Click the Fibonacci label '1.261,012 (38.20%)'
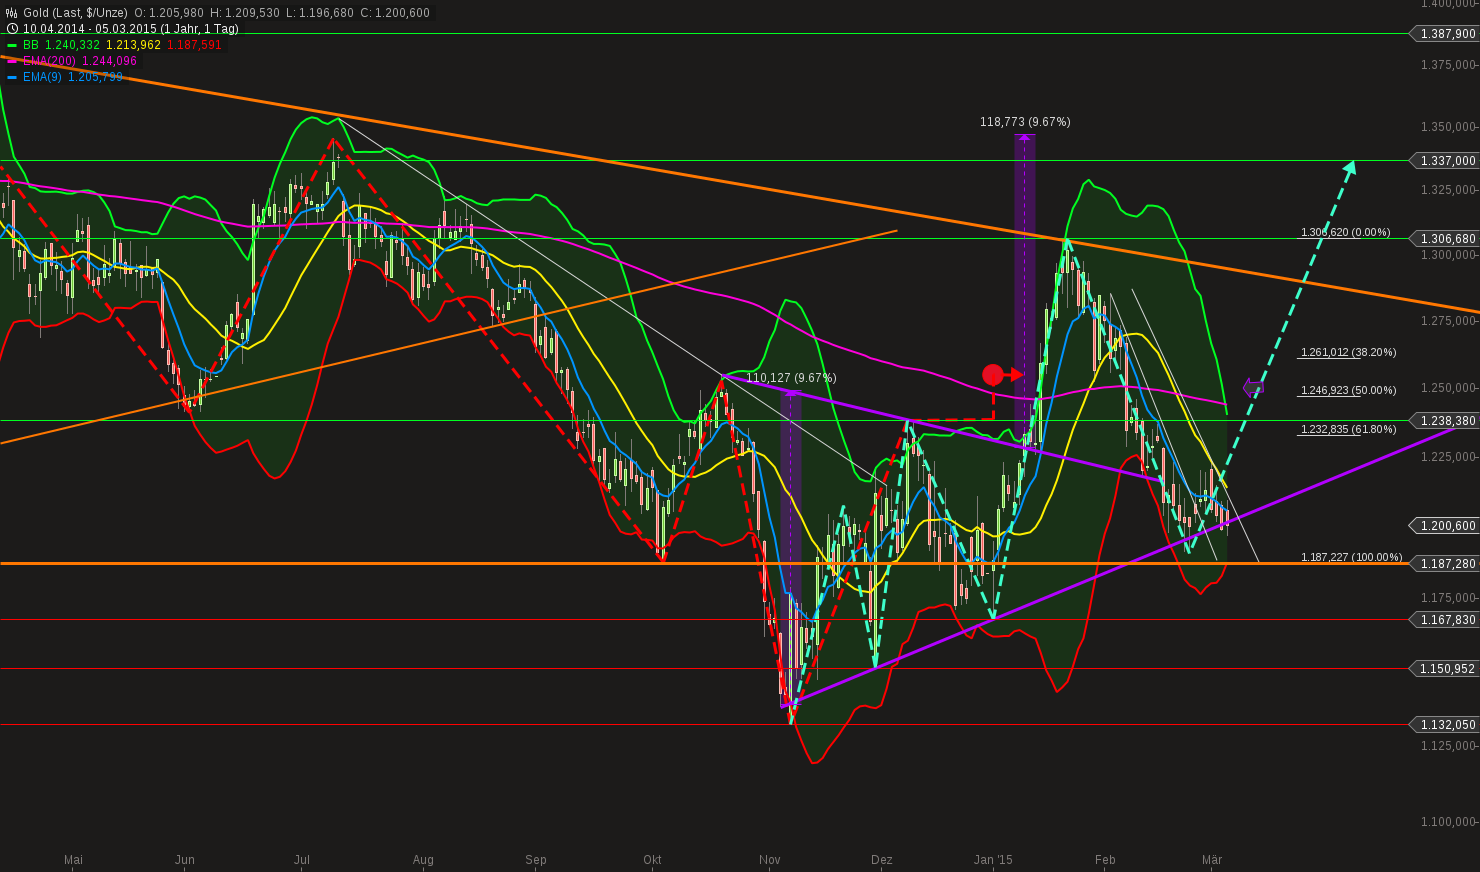The height and width of the screenshot is (872, 1480). [x=1348, y=352]
